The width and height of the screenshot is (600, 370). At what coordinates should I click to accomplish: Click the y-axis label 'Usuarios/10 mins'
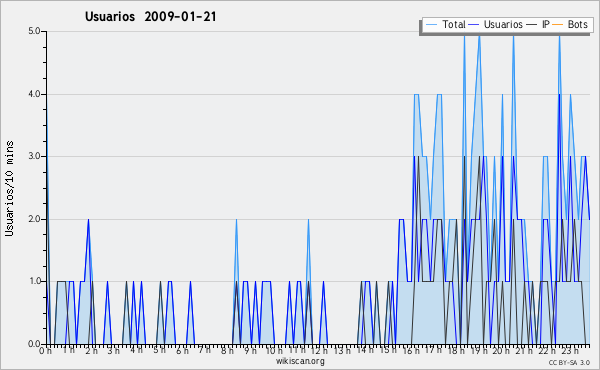tap(9, 188)
